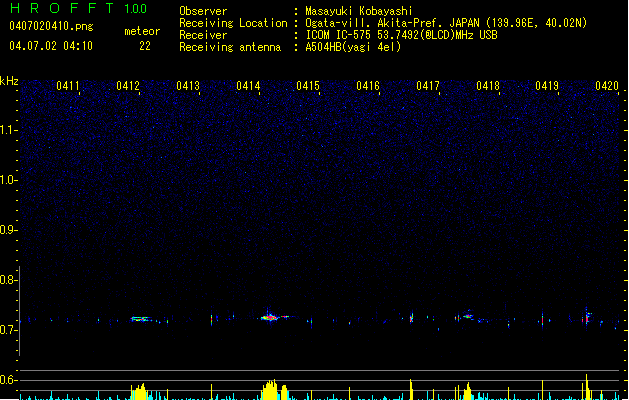629x400 pixels.
Task: Click the meteor echo between 0417 and 0418
Action: pyautogui.click(x=467, y=317)
